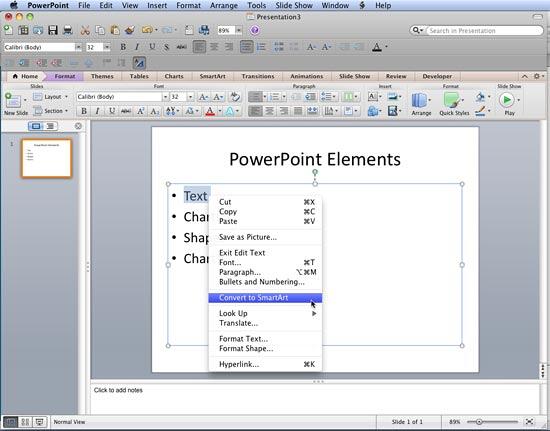Choose Convert to SmartArt in context menu
Image resolution: width=550 pixels, height=431 pixels.
[265, 298]
